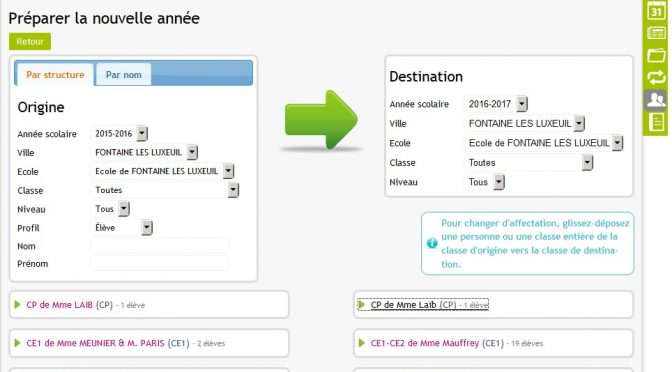This screenshot has height=372, width=672.
Task: Click the big green arrow graphic
Action: pos(321,120)
